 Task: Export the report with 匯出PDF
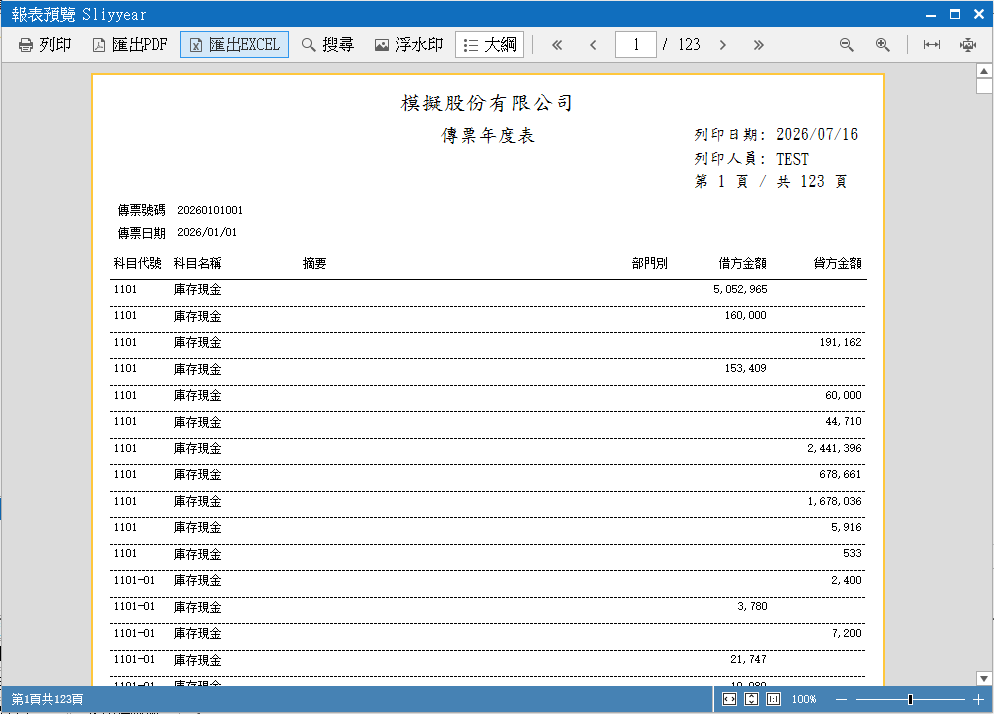(131, 44)
